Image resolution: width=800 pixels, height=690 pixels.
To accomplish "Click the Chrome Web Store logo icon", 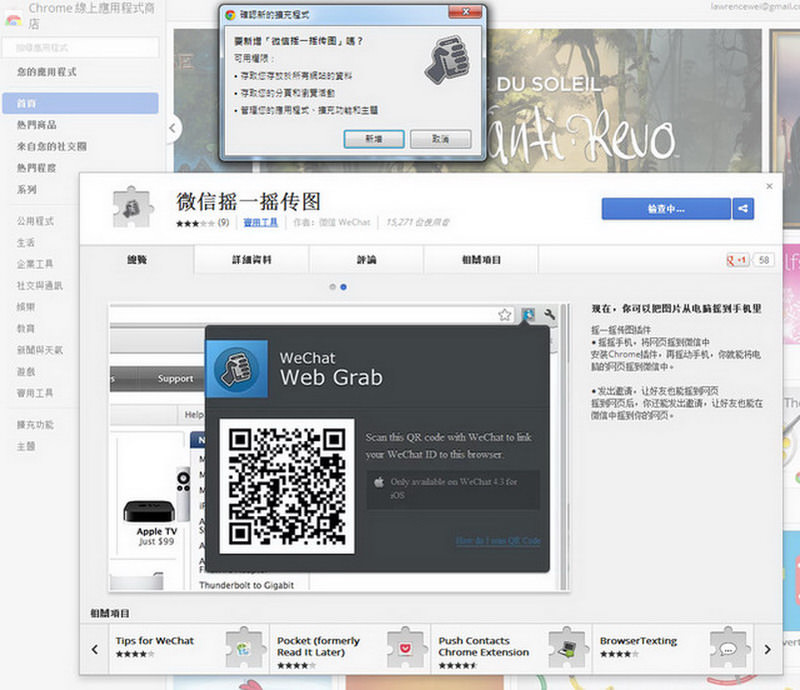I will [x=13, y=20].
